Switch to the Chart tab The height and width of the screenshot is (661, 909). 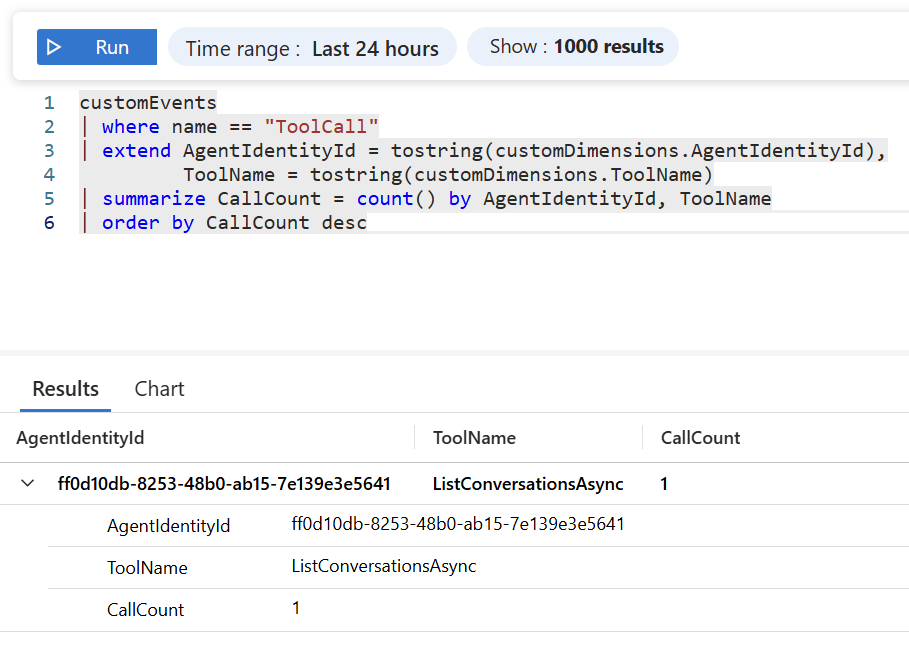[158, 388]
